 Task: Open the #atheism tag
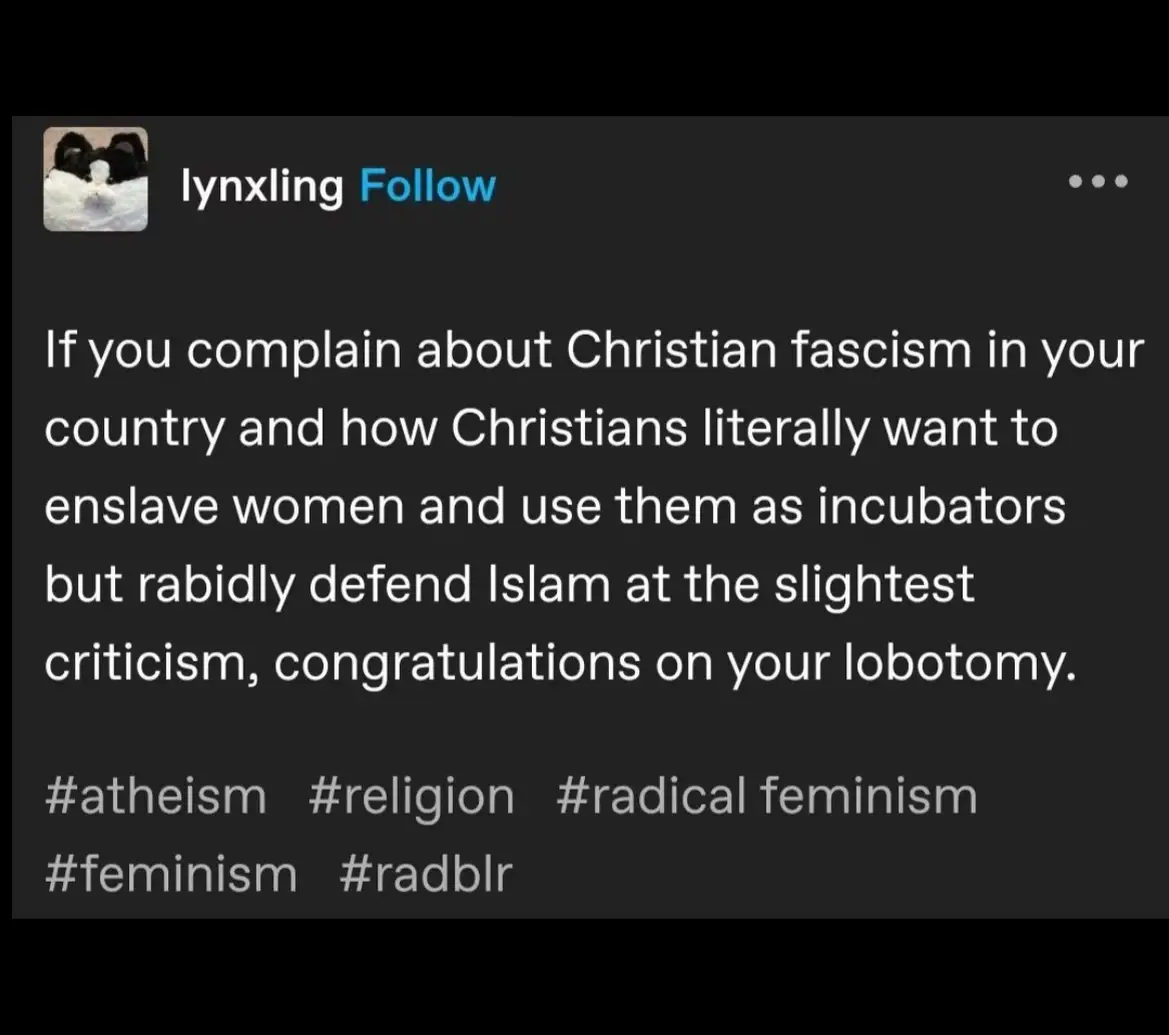(154, 795)
